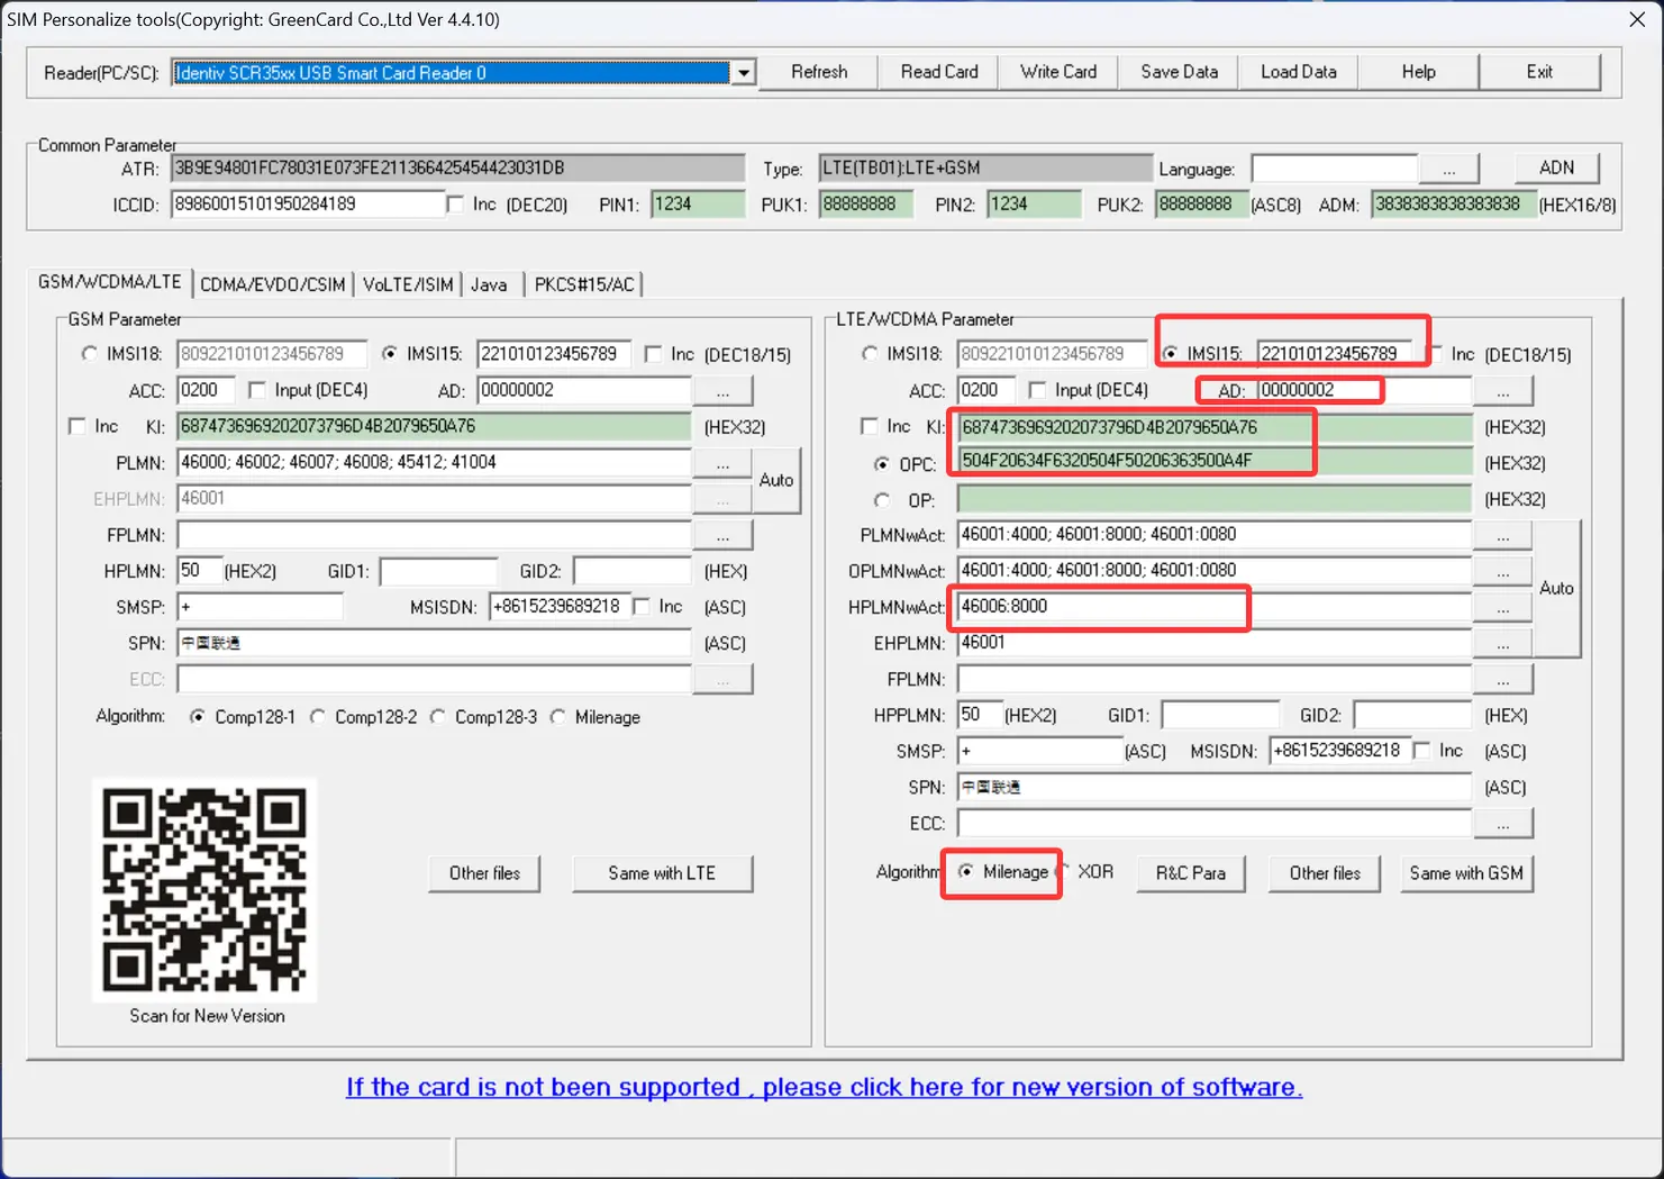Screen dimensions: 1664x1179
Task: Click the PUK1 field
Action: (x=866, y=204)
